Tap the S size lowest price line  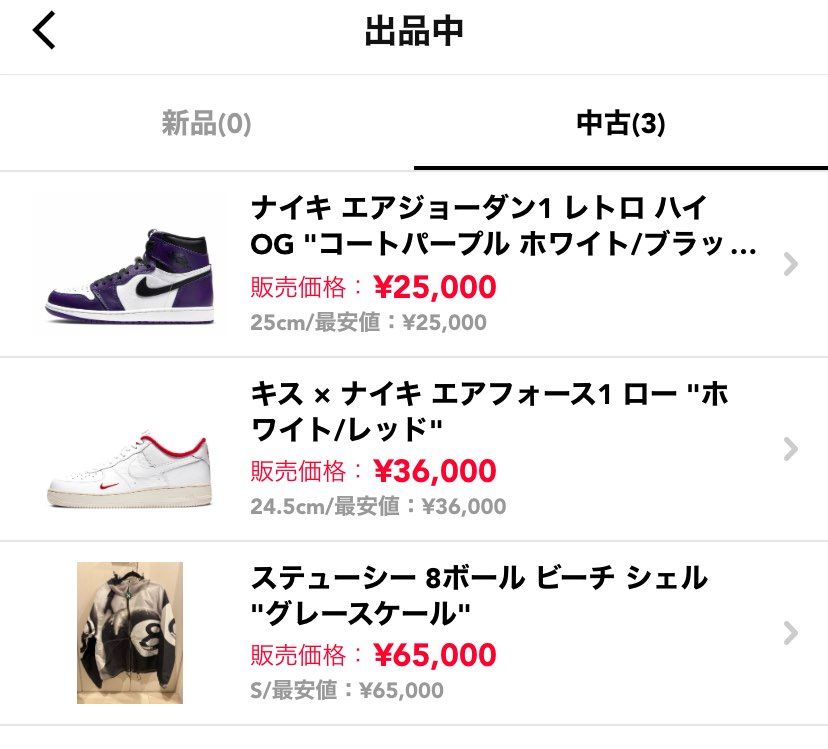[x=346, y=690]
